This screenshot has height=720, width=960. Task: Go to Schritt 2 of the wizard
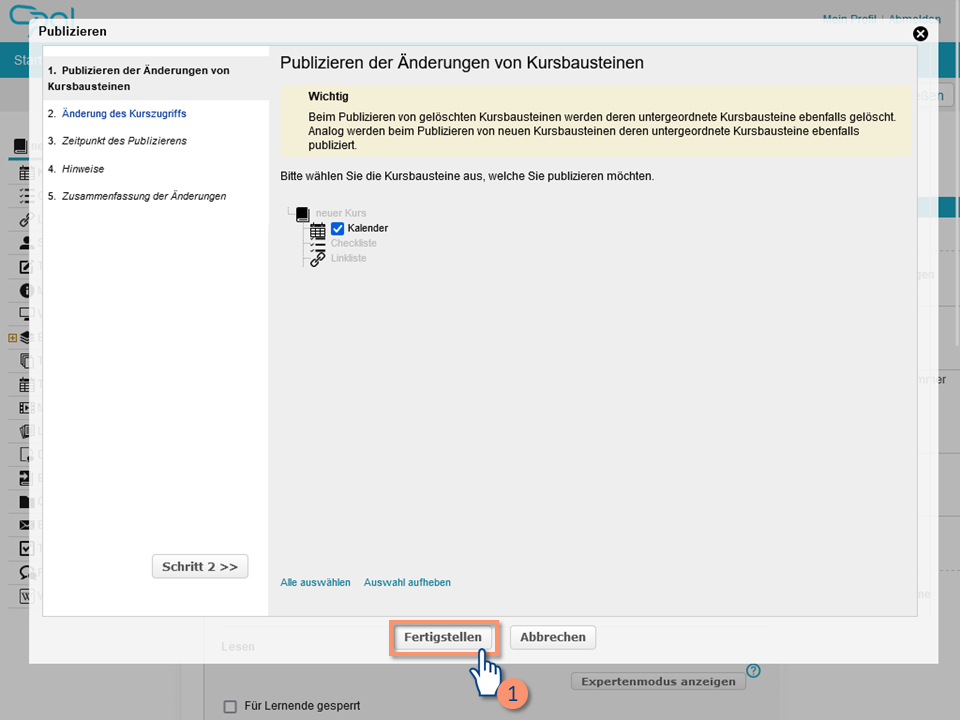click(199, 566)
